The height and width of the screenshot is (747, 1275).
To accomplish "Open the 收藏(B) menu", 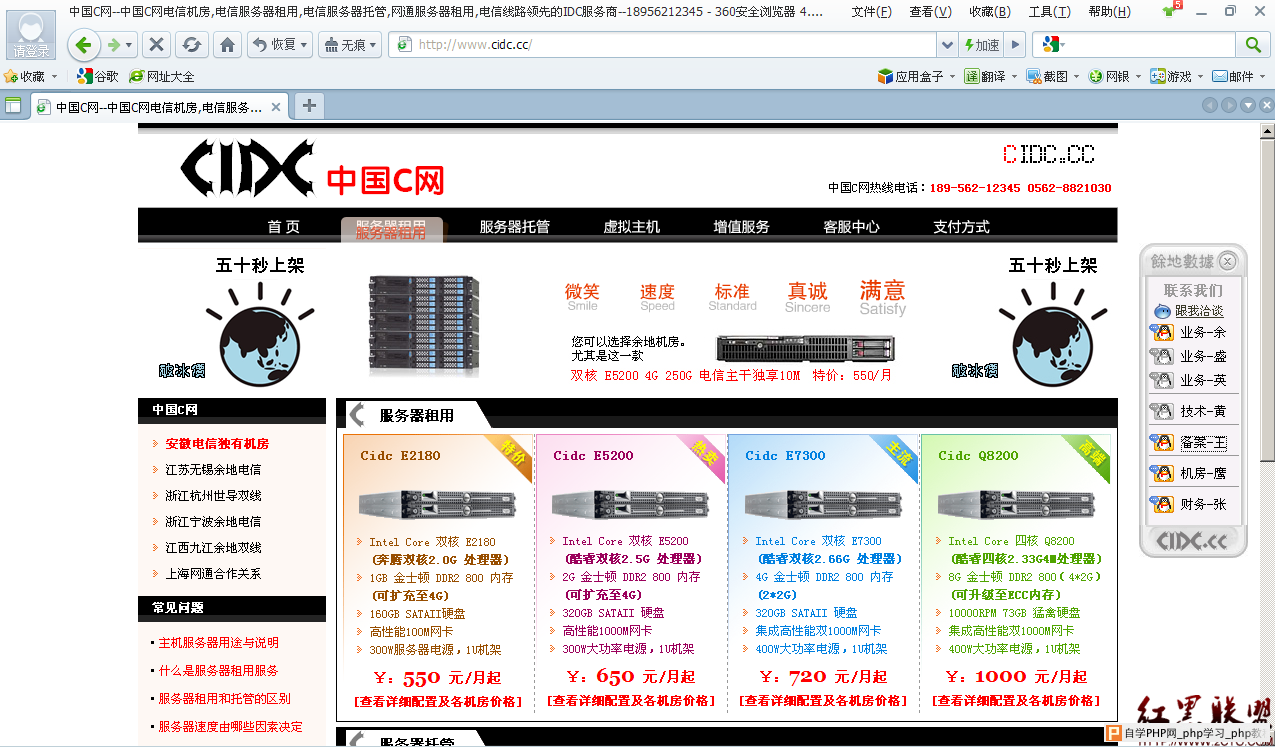I will (990, 12).
